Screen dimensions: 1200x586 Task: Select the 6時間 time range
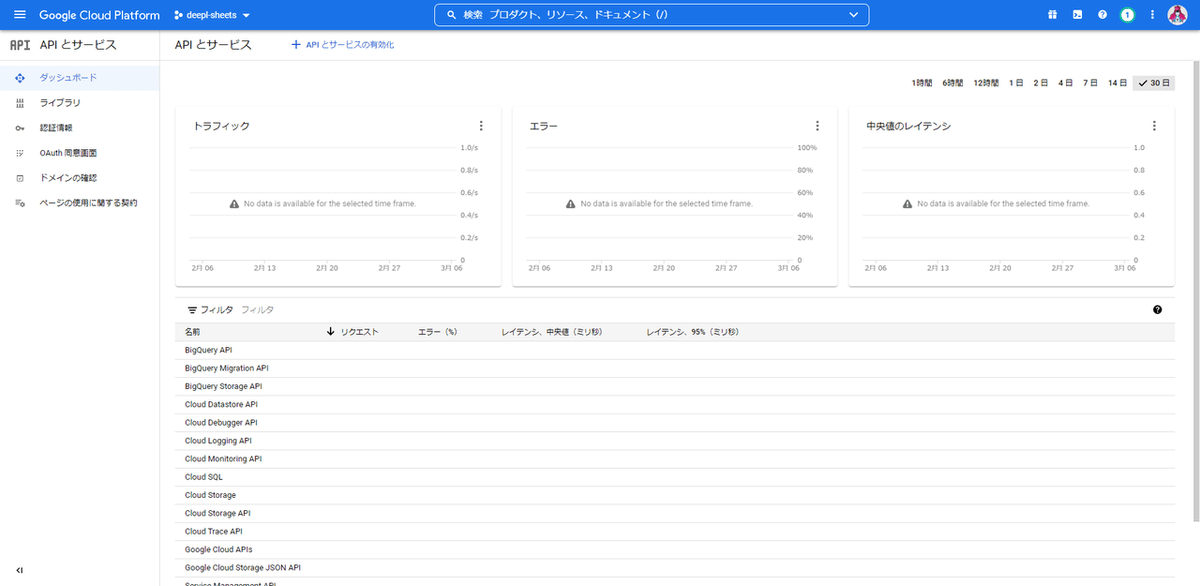pyautogui.click(x=952, y=83)
